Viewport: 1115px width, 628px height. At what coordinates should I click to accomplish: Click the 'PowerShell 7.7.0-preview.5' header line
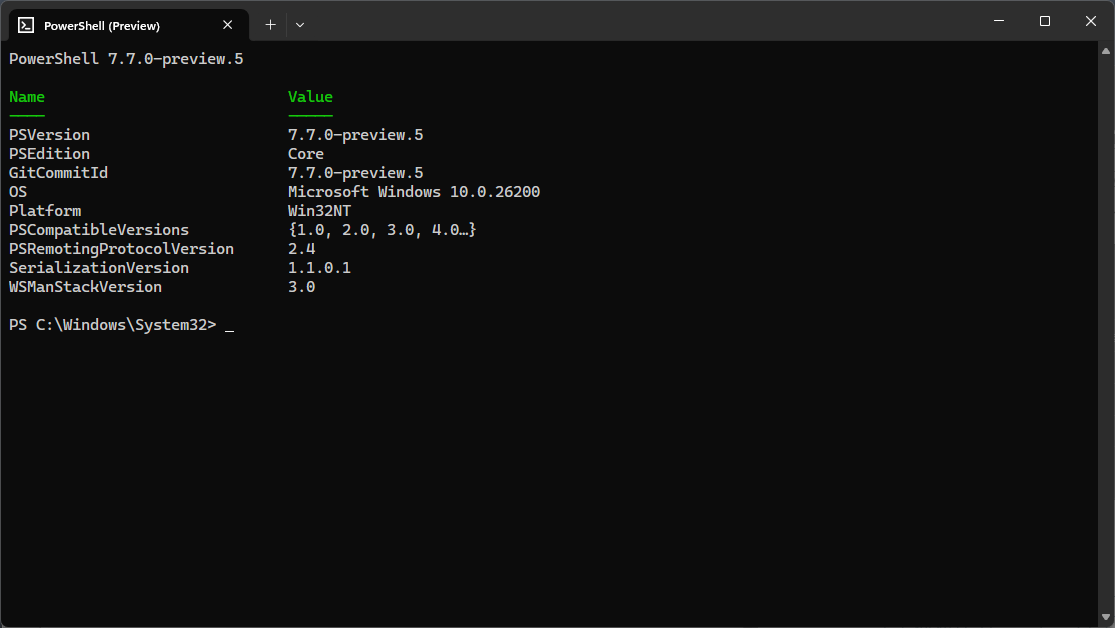click(x=126, y=59)
